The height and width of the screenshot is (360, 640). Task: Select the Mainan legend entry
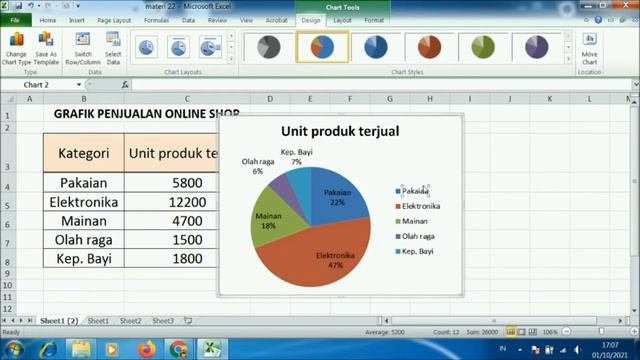[x=411, y=221]
